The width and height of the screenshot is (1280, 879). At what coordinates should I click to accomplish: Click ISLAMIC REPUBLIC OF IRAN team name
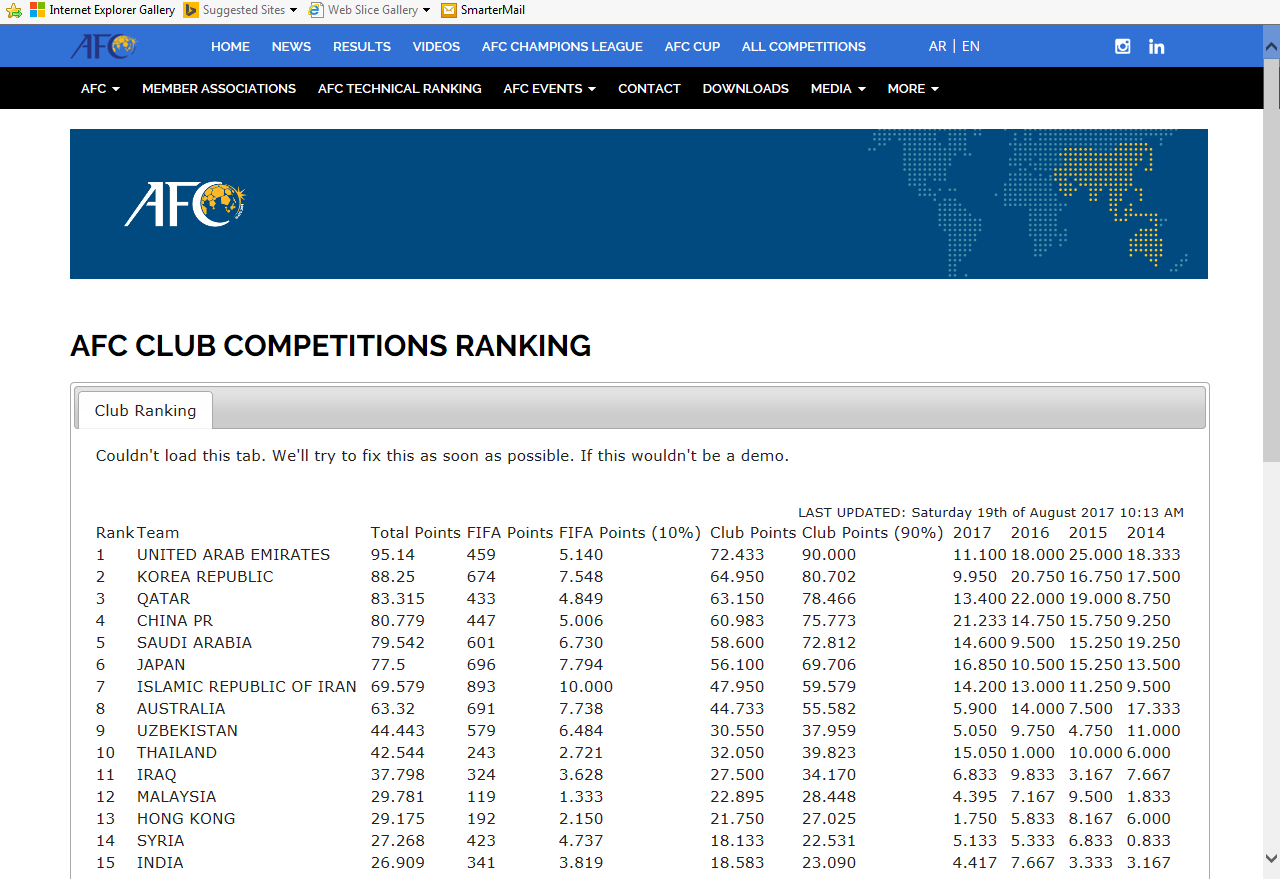click(x=247, y=686)
